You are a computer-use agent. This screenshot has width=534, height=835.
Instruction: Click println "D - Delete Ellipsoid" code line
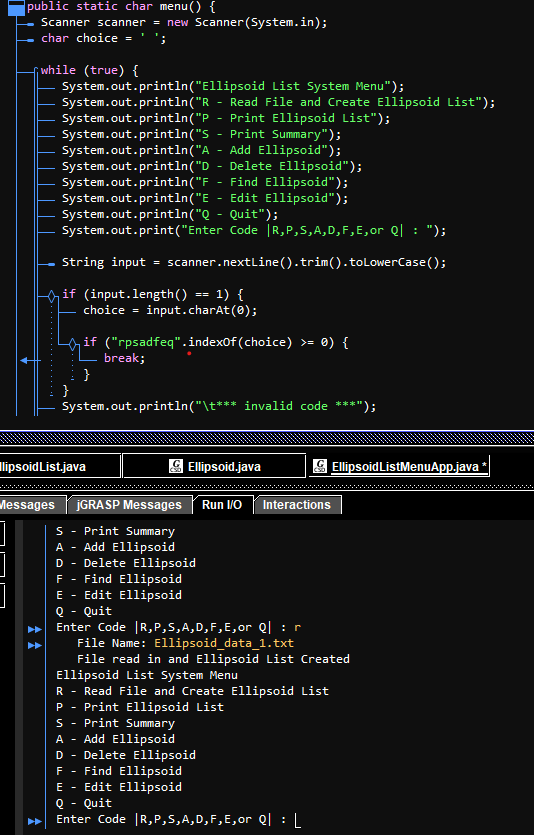coord(212,166)
